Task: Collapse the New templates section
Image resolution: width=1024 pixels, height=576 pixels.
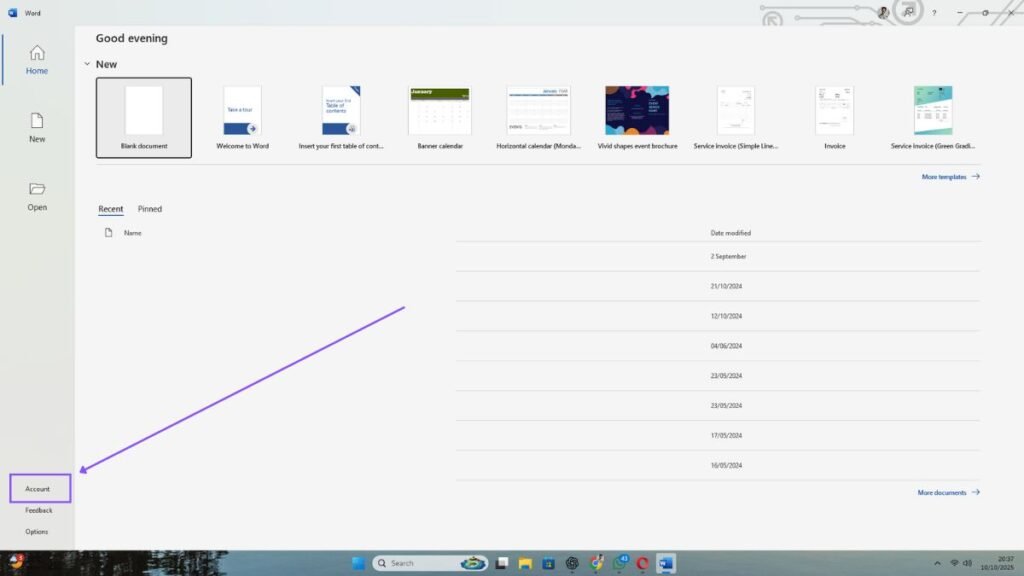Action: (88, 62)
